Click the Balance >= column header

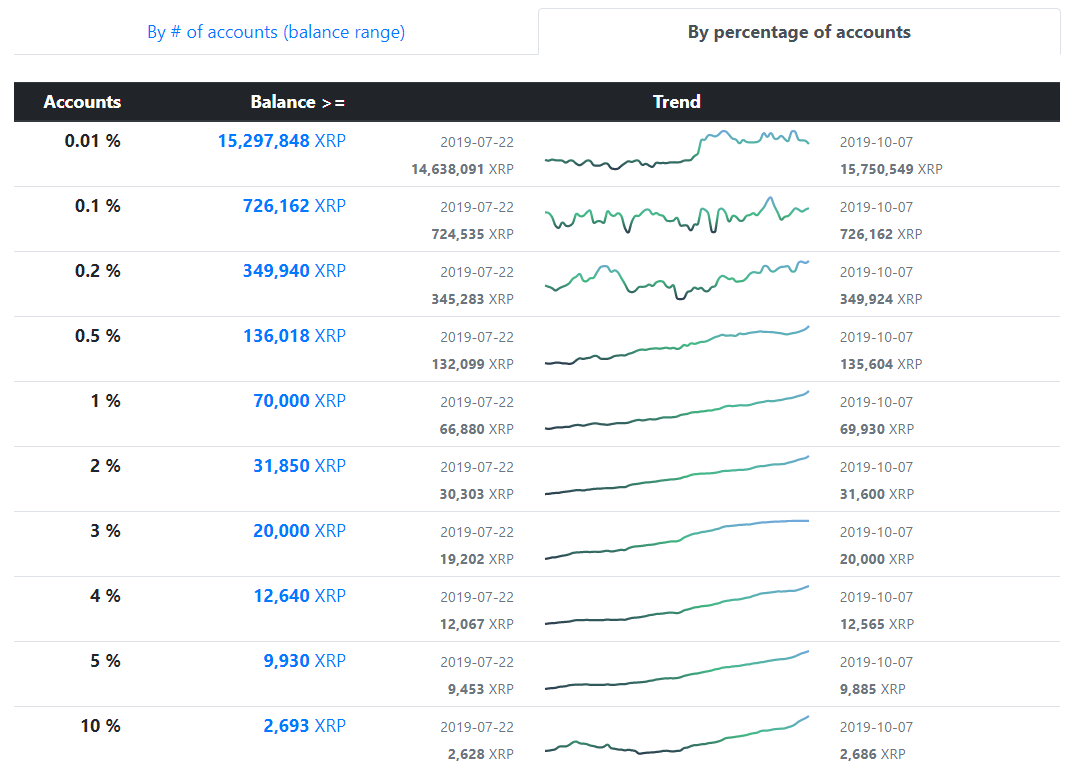click(x=297, y=102)
